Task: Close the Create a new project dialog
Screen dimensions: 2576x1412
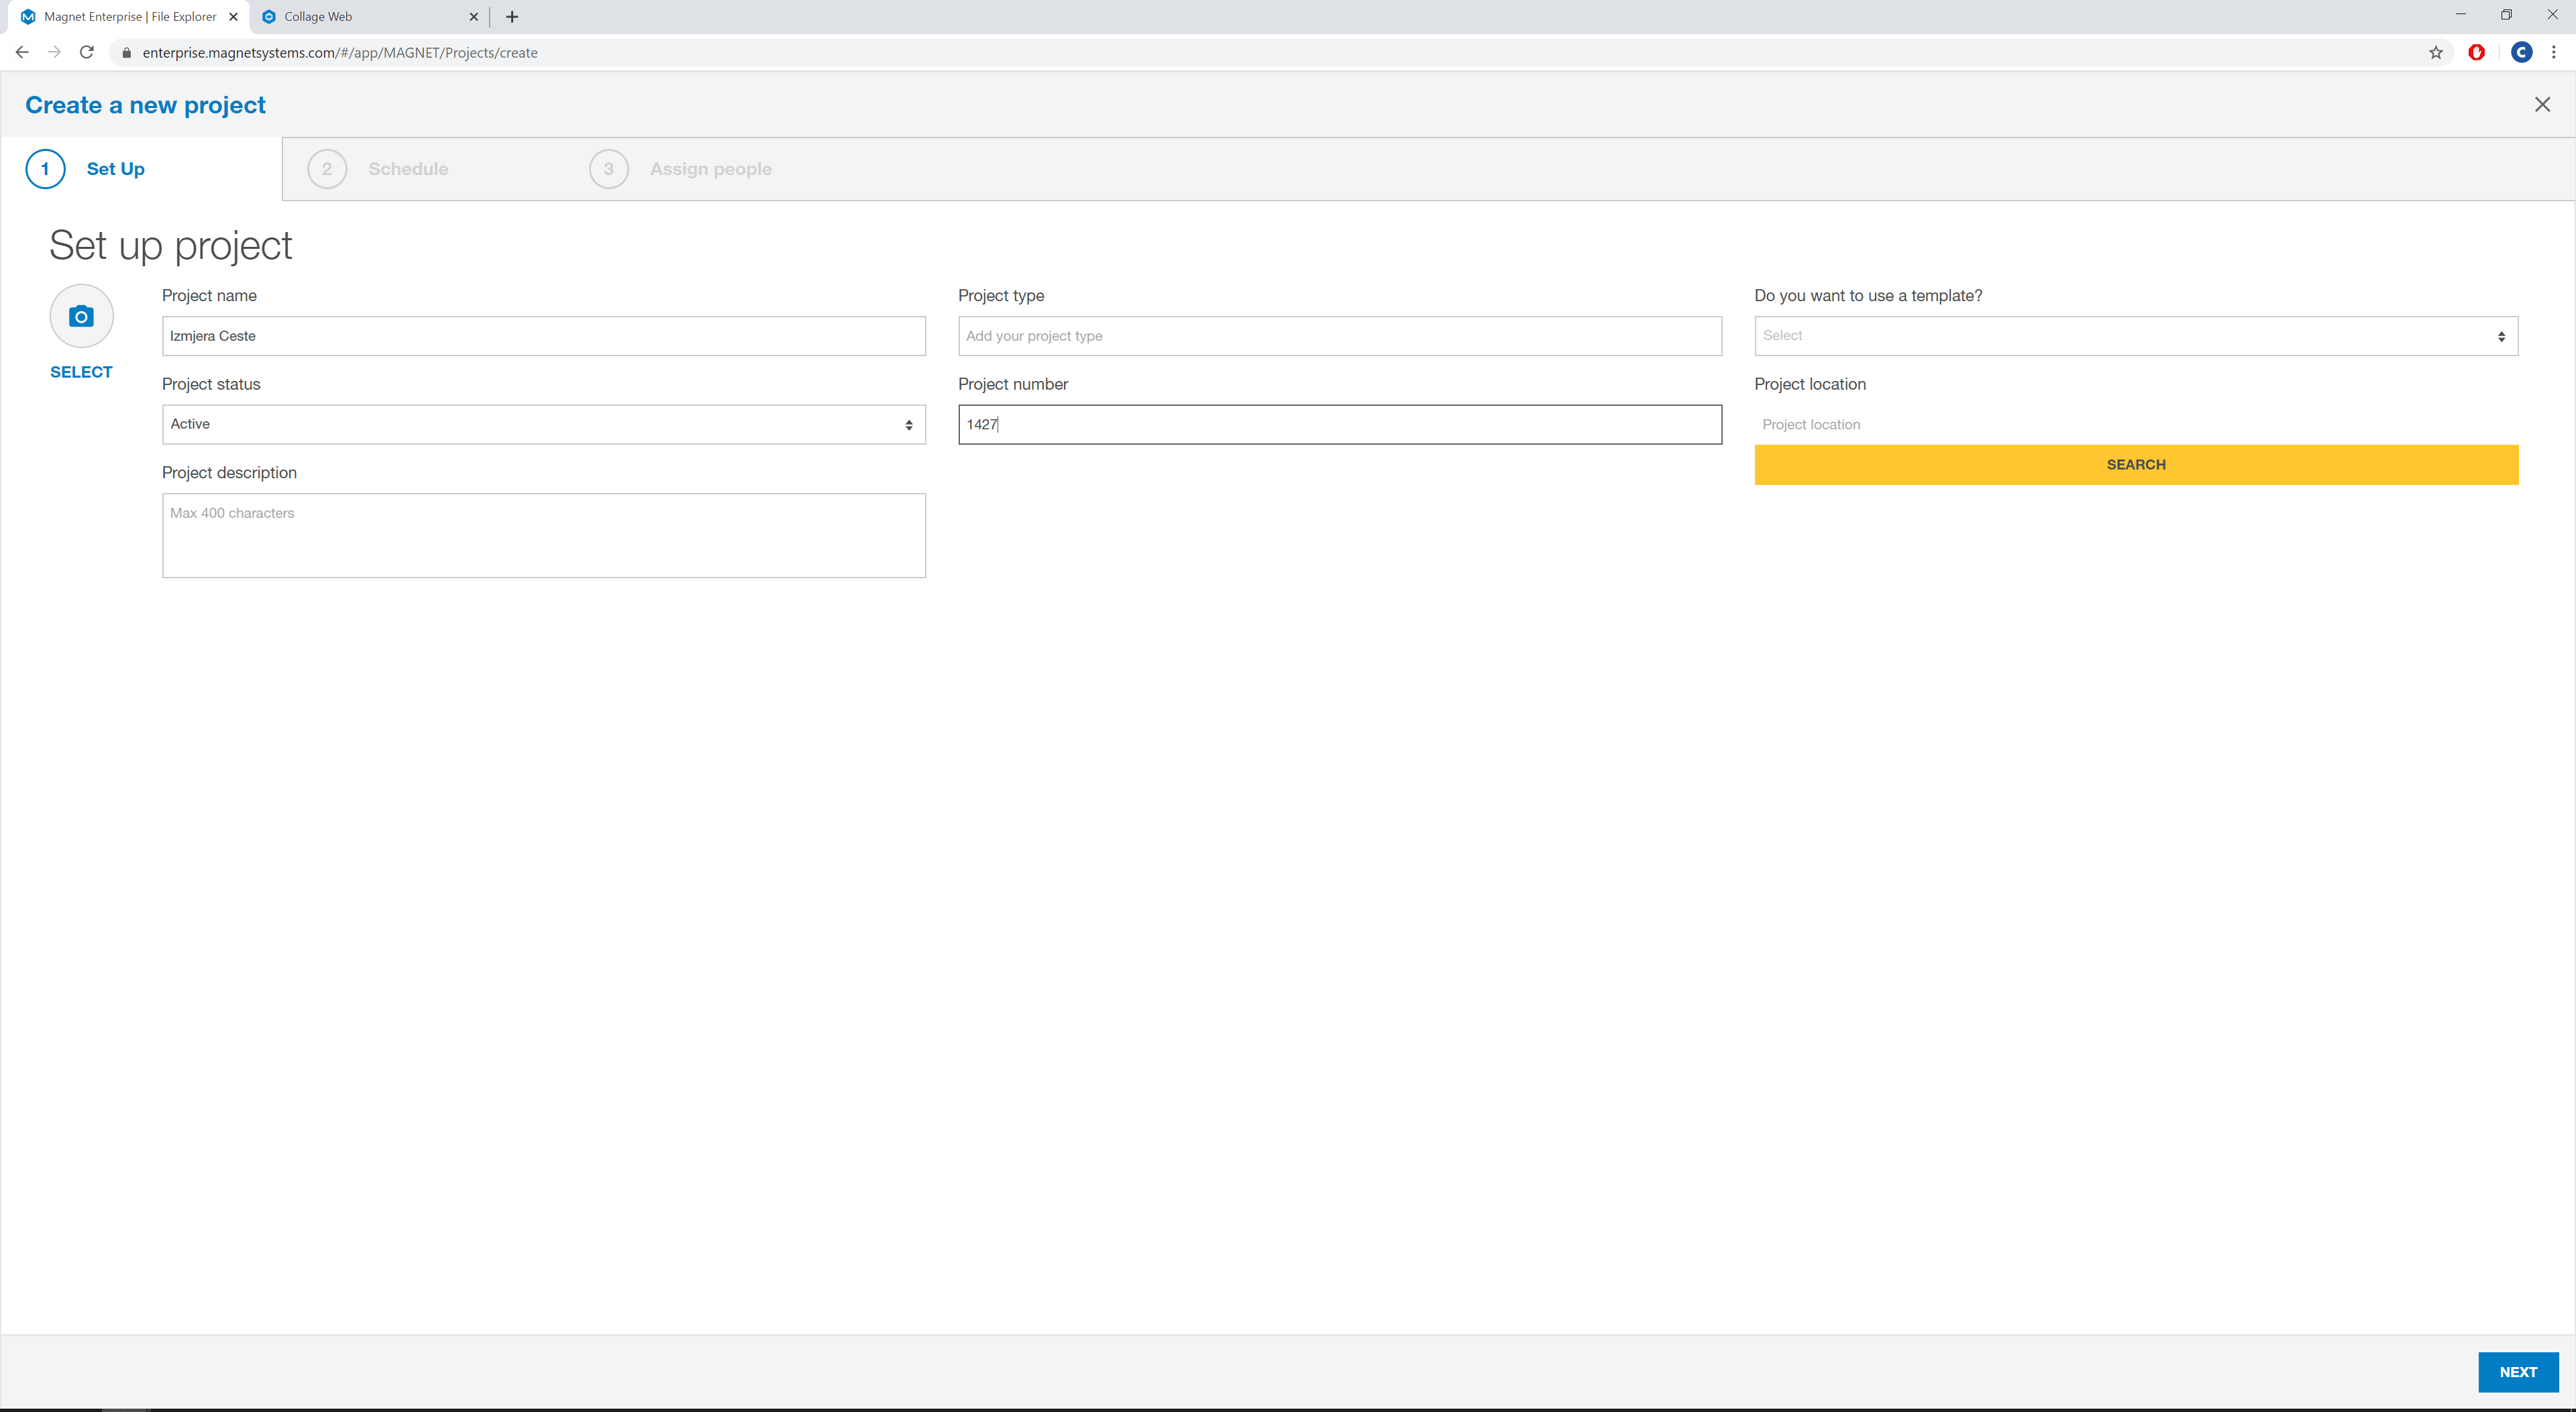Action: [x=2542, y=104]
